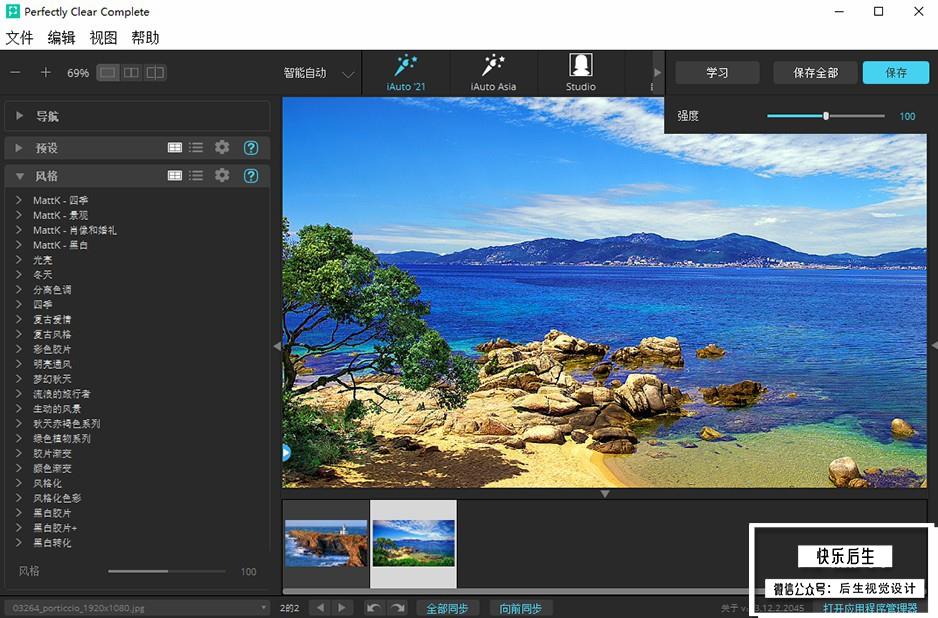Rotate image counterclockwise

[x=374, y=608]
